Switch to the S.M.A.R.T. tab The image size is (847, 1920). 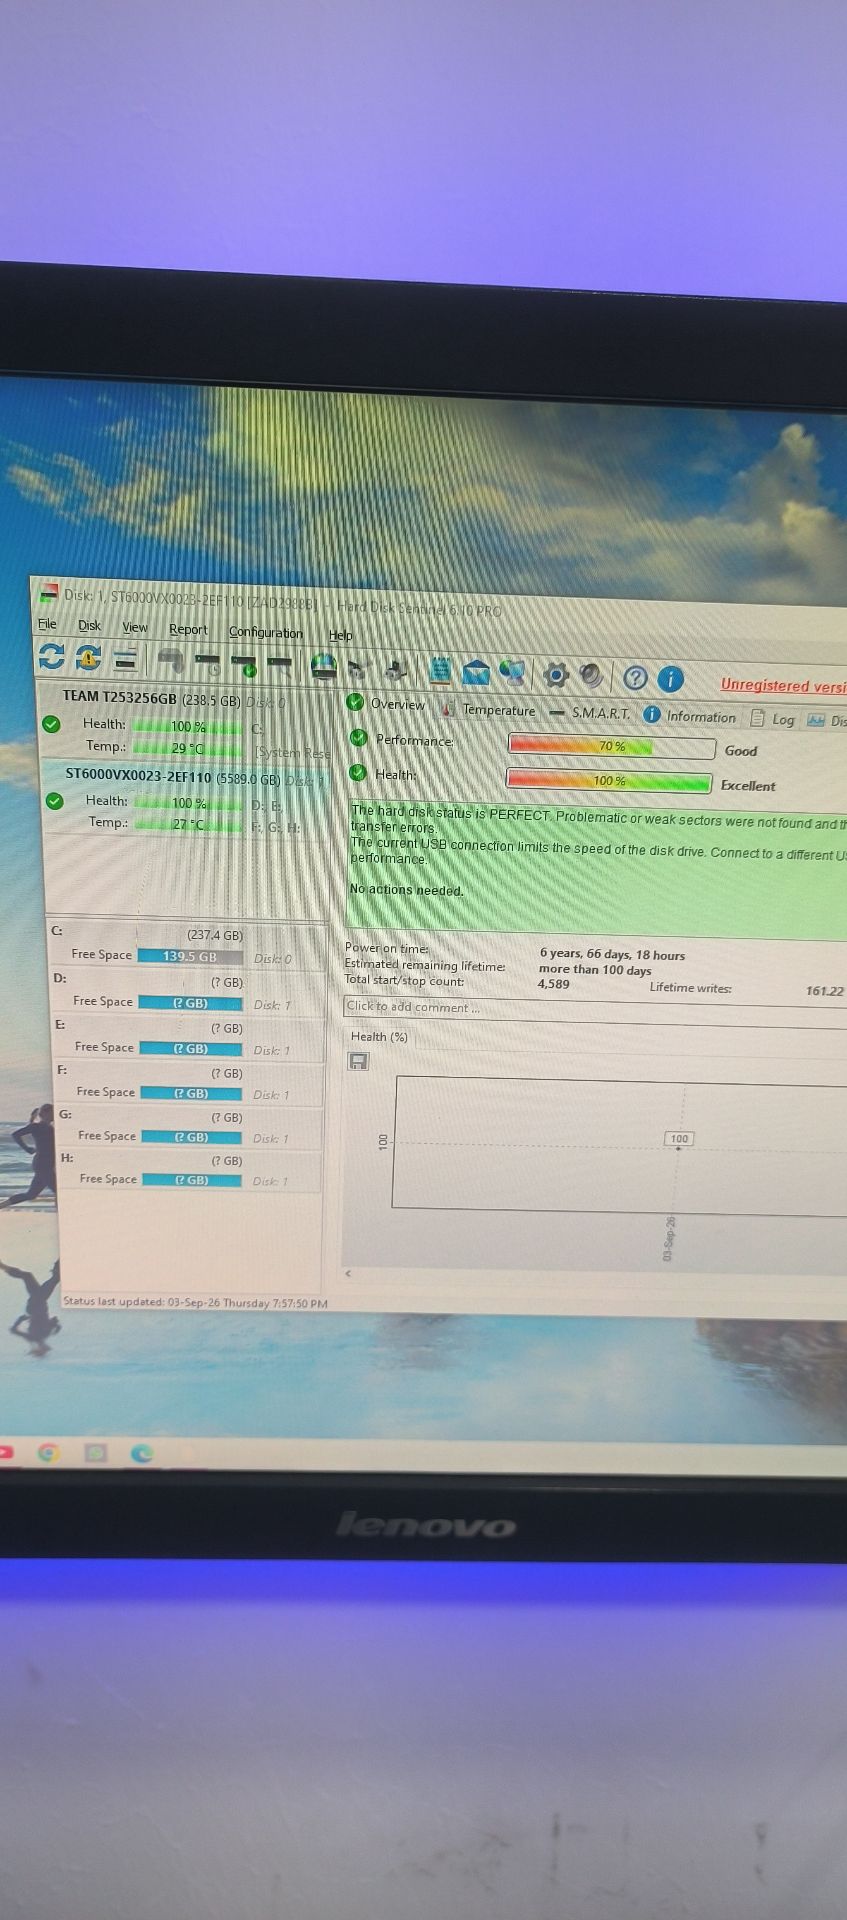(590, 713)
